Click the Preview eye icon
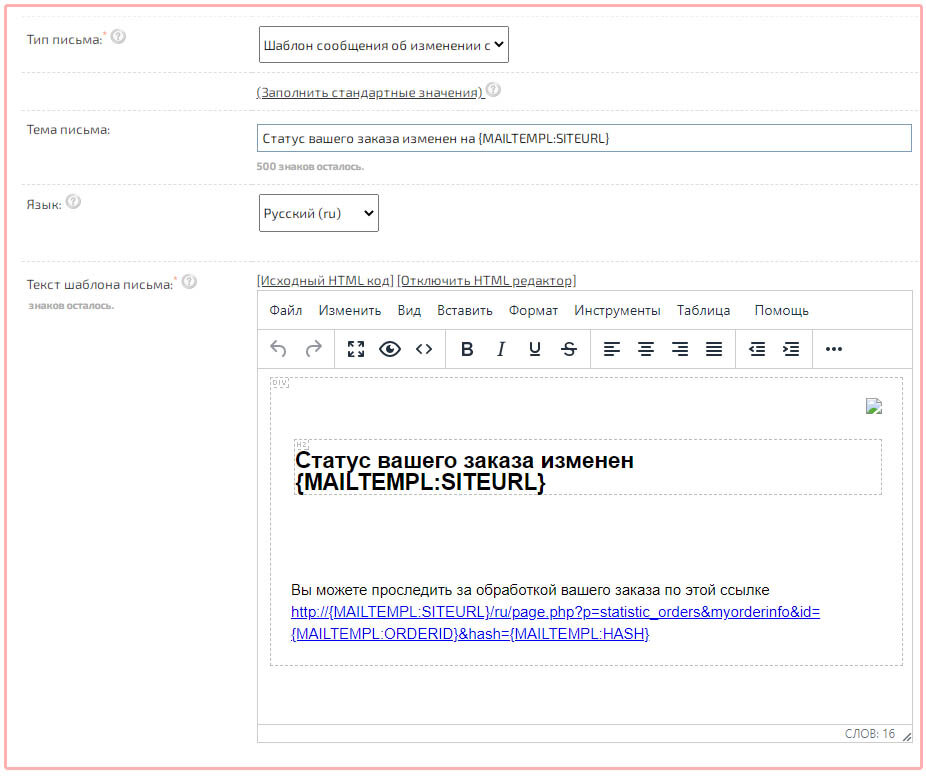The width and height of the screenshot is (926, 780). coord(389,349)
